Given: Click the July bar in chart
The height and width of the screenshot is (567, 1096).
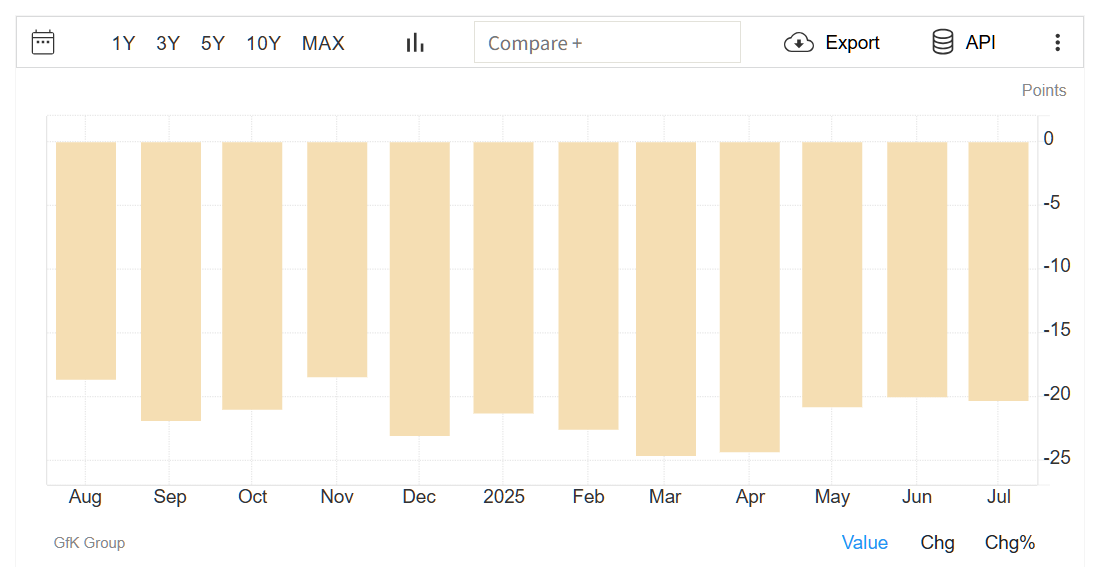Looking at the screenshot, I should (x=998, y=271).
